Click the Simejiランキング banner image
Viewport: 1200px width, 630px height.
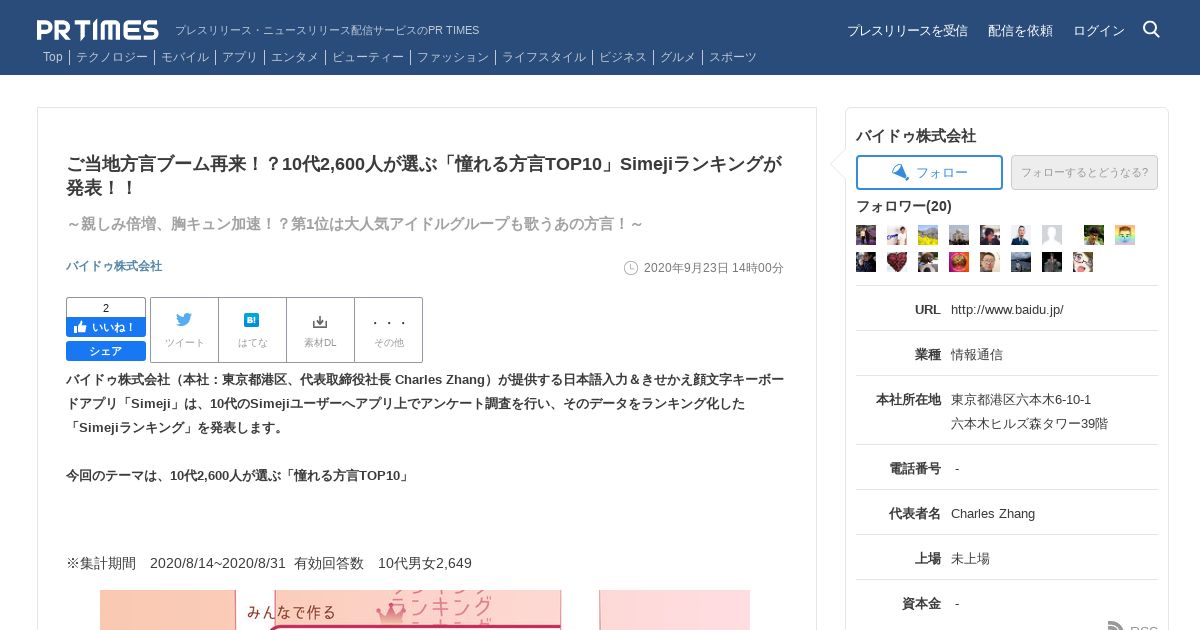(x=425, y=610)
